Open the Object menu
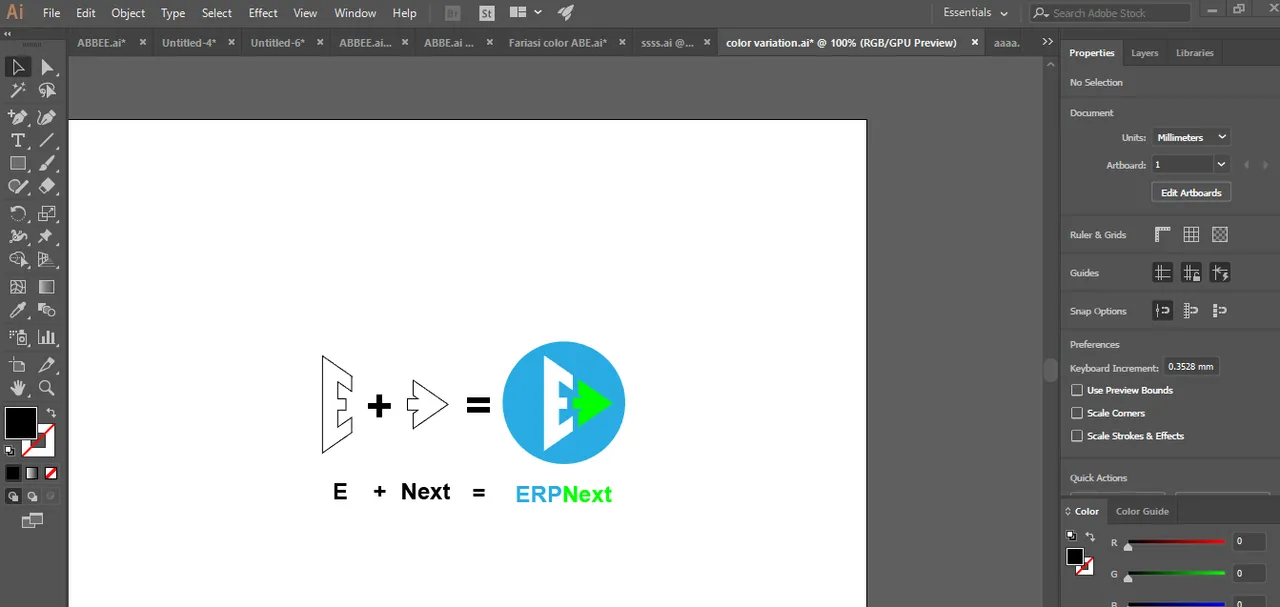 tap(128, 13)
